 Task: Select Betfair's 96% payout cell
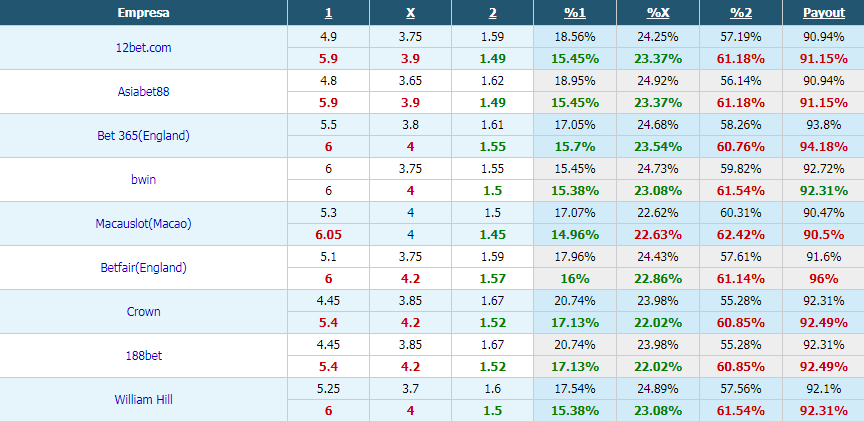pyautogui.click(x=823, y=279)
